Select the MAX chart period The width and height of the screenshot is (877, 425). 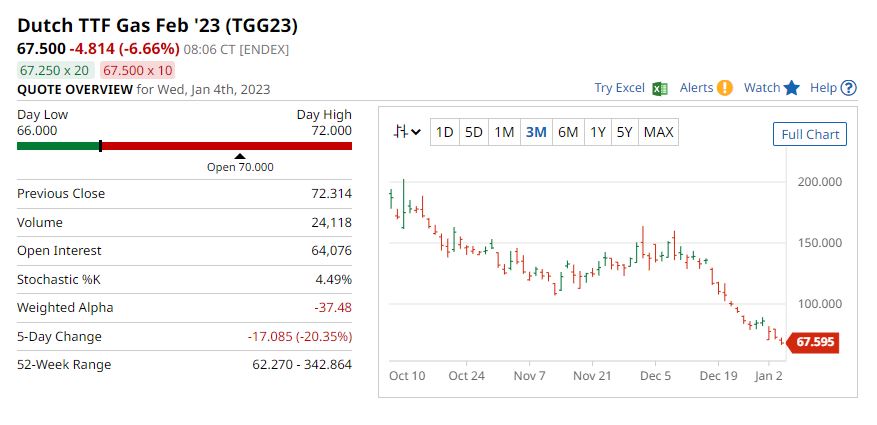pyautogui.click(x=658, y=133)
